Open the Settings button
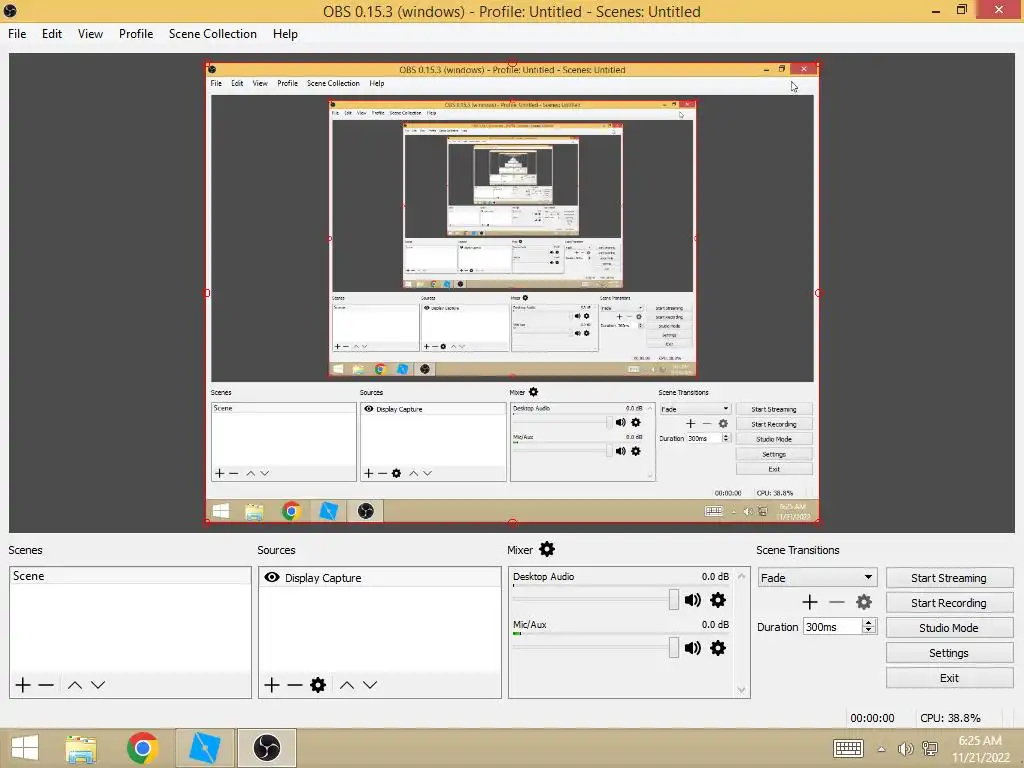 949,653
